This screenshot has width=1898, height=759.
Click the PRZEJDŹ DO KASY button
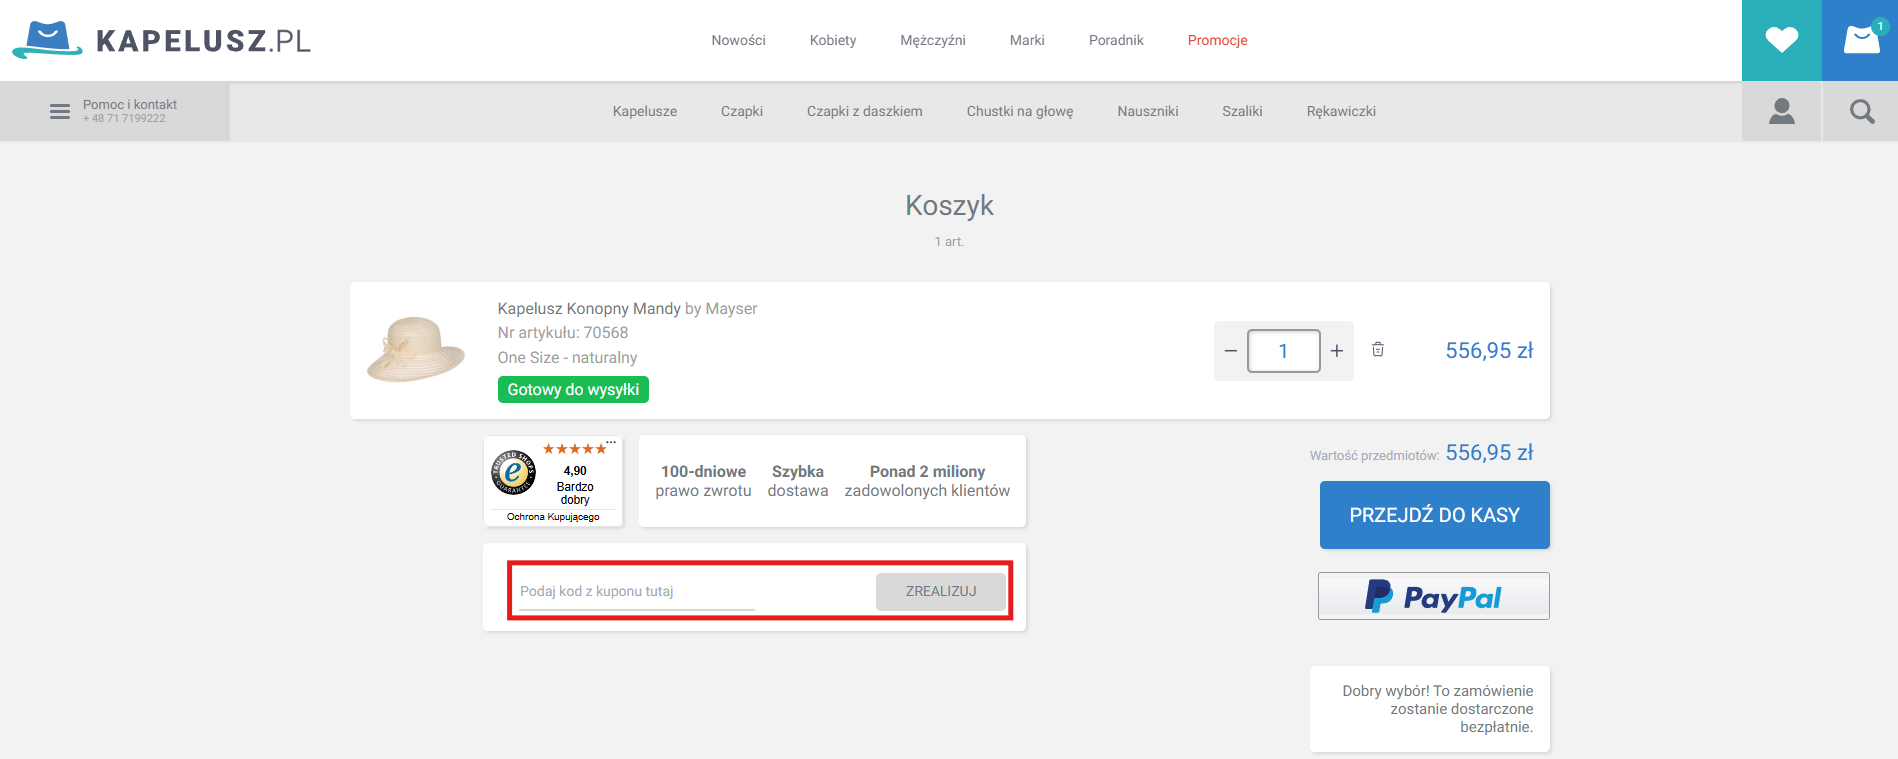pos(1434,515)
